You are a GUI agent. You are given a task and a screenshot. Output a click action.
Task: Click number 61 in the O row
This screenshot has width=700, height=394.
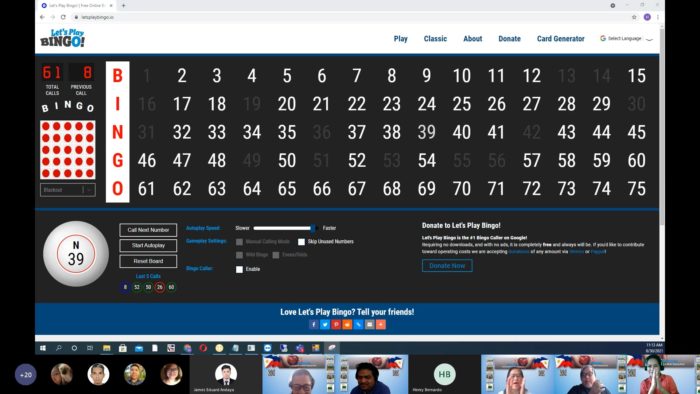[x=146, y=189]
